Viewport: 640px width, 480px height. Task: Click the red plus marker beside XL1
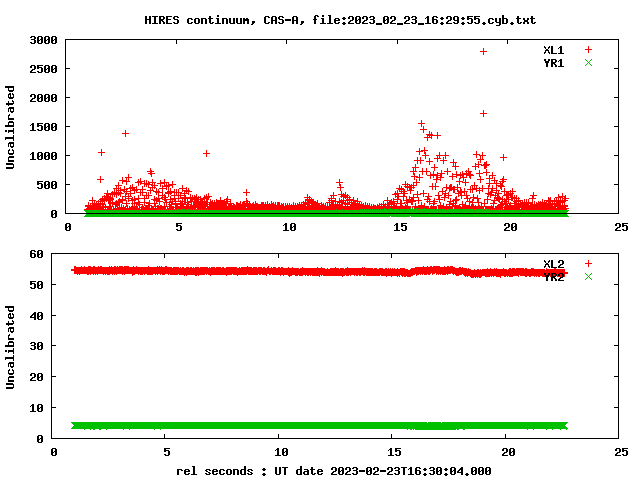[x=588, y=50]
